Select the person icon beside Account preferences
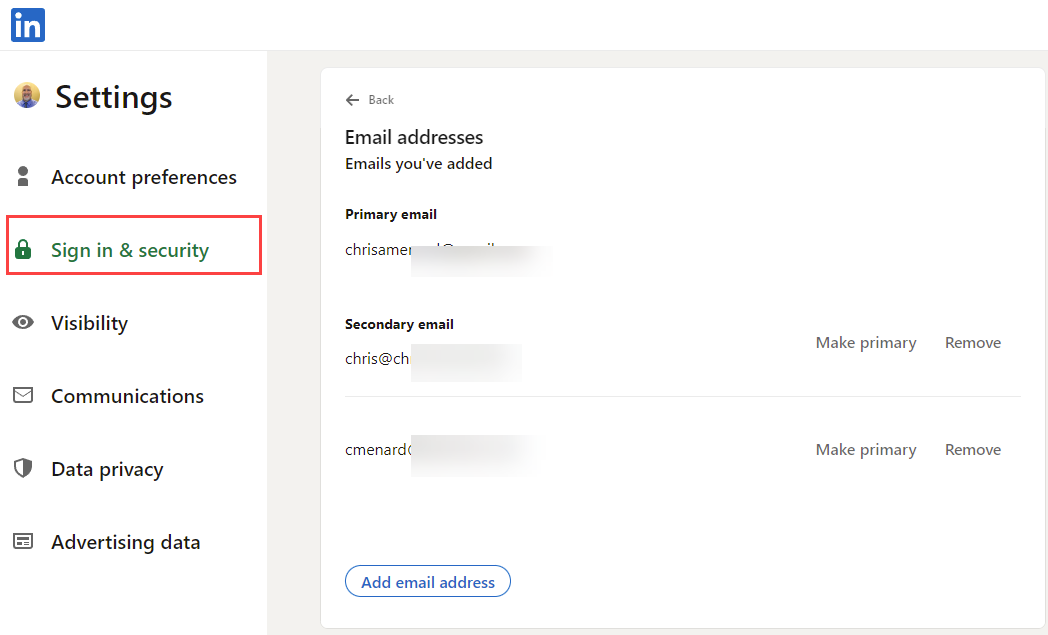 [x=23, y=176]
